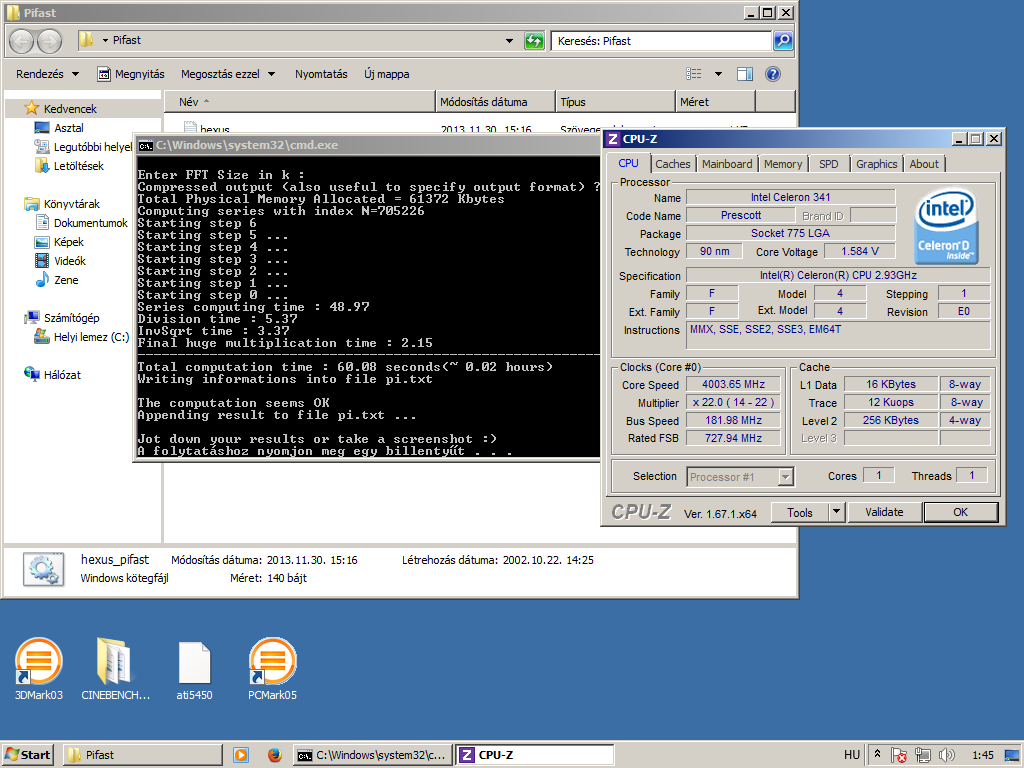Click cmd.exe title bar icon
This screenshot has height=768, width=1024.
146,145
